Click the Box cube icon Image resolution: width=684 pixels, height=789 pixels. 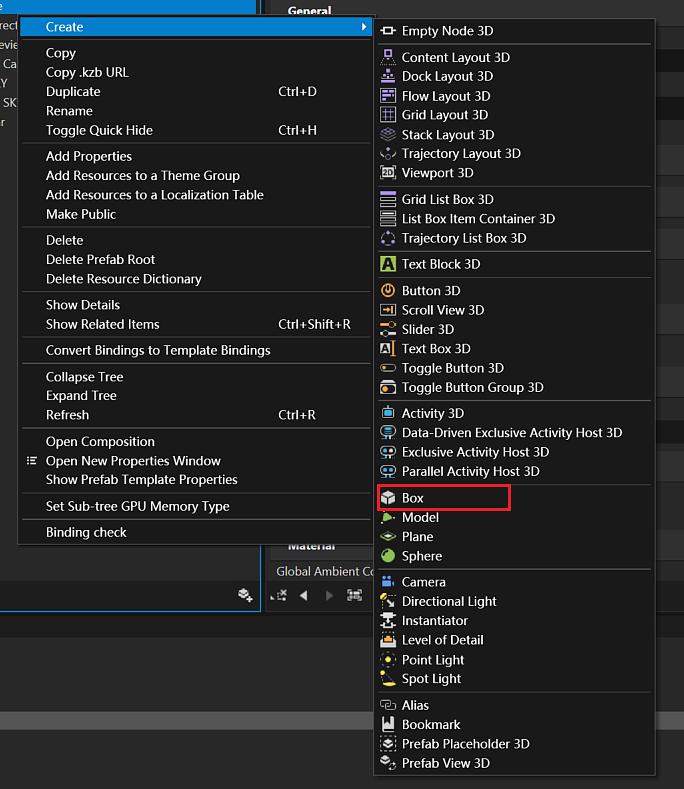tap(388, 498)
